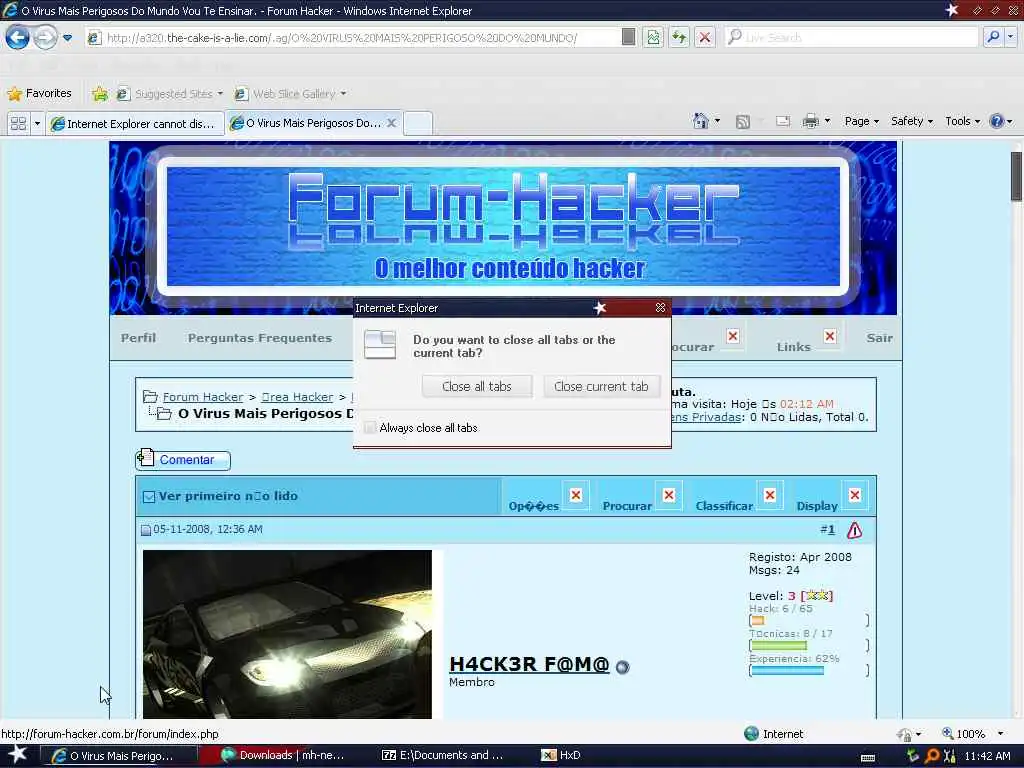Close the O Virus Mais Perigosos tab
The height and width of the screenshot is (768, 1024).
391,123
